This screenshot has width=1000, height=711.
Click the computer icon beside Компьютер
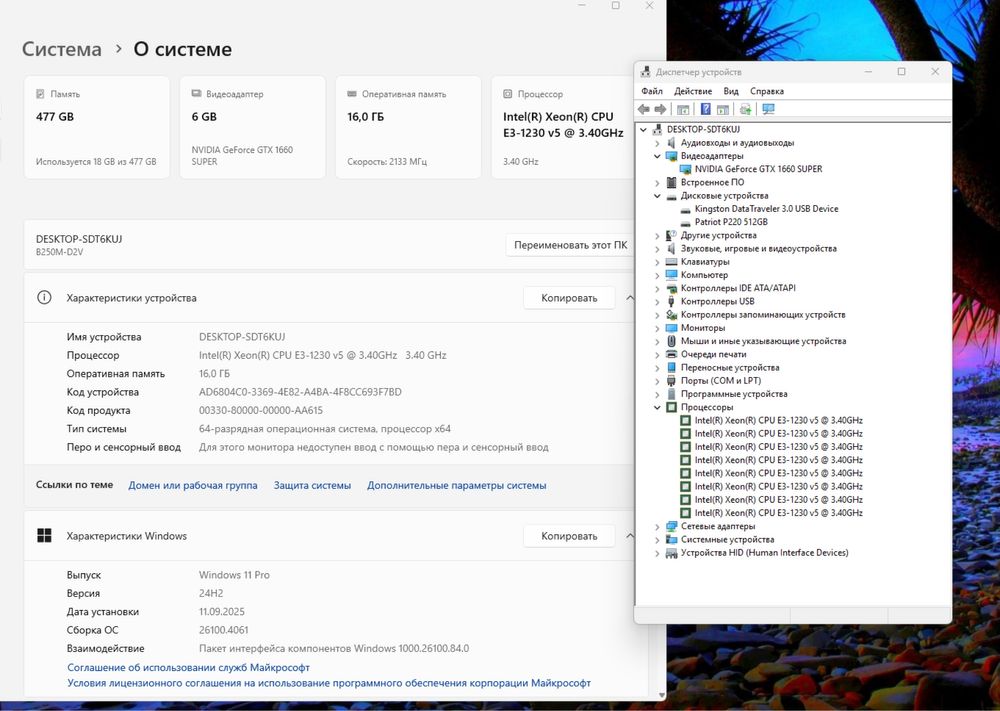(671, 275)
